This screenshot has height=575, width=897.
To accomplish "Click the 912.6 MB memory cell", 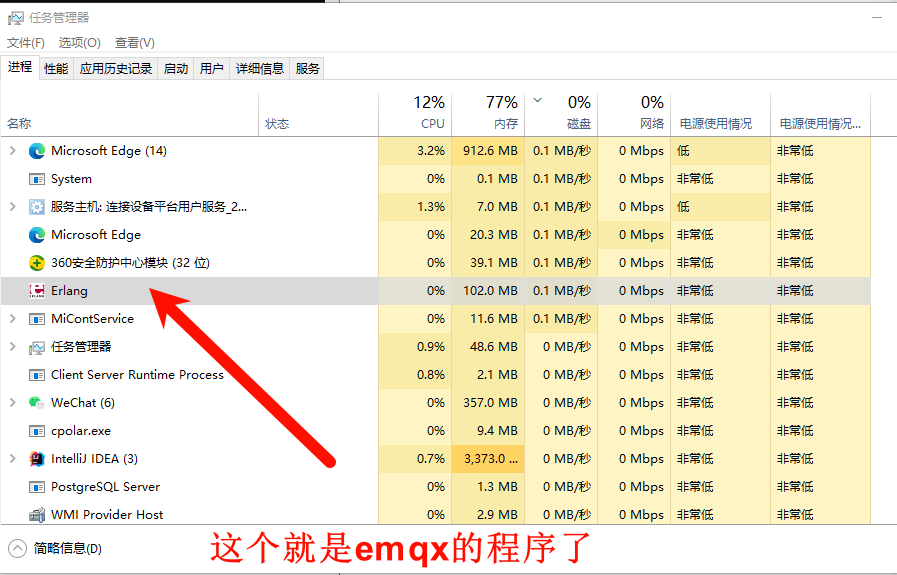I will click(x=488, y=151).
